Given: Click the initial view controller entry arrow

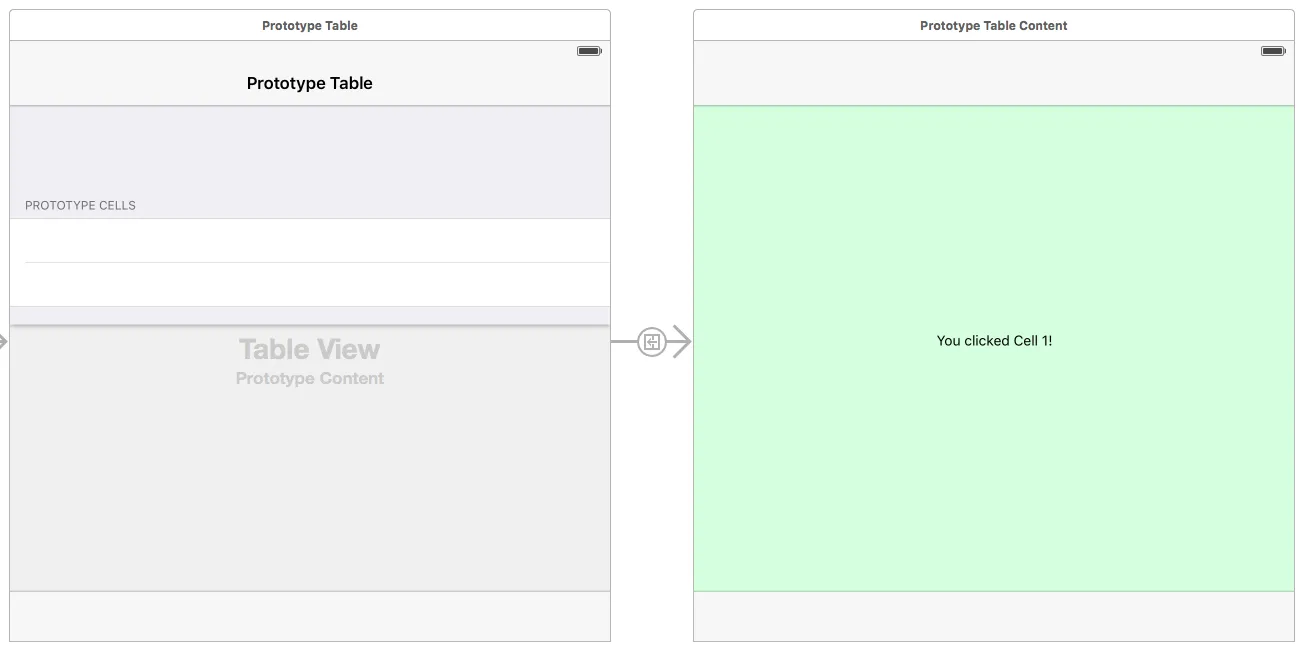Looking at the screenshot, I should pyautogui.click(x=3, y=342).
